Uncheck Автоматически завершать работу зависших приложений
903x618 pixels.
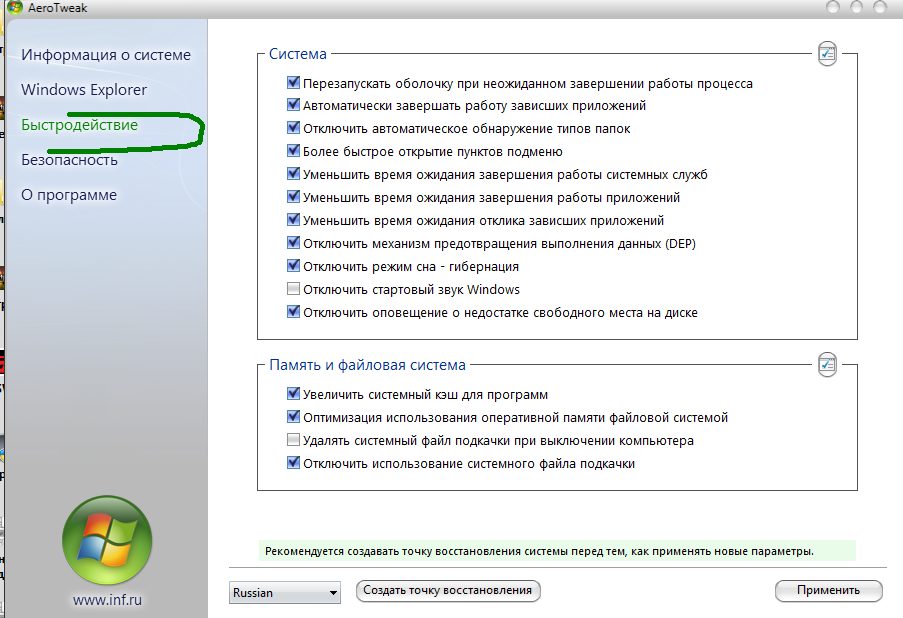pyautogui.click(x=293, y=105)
